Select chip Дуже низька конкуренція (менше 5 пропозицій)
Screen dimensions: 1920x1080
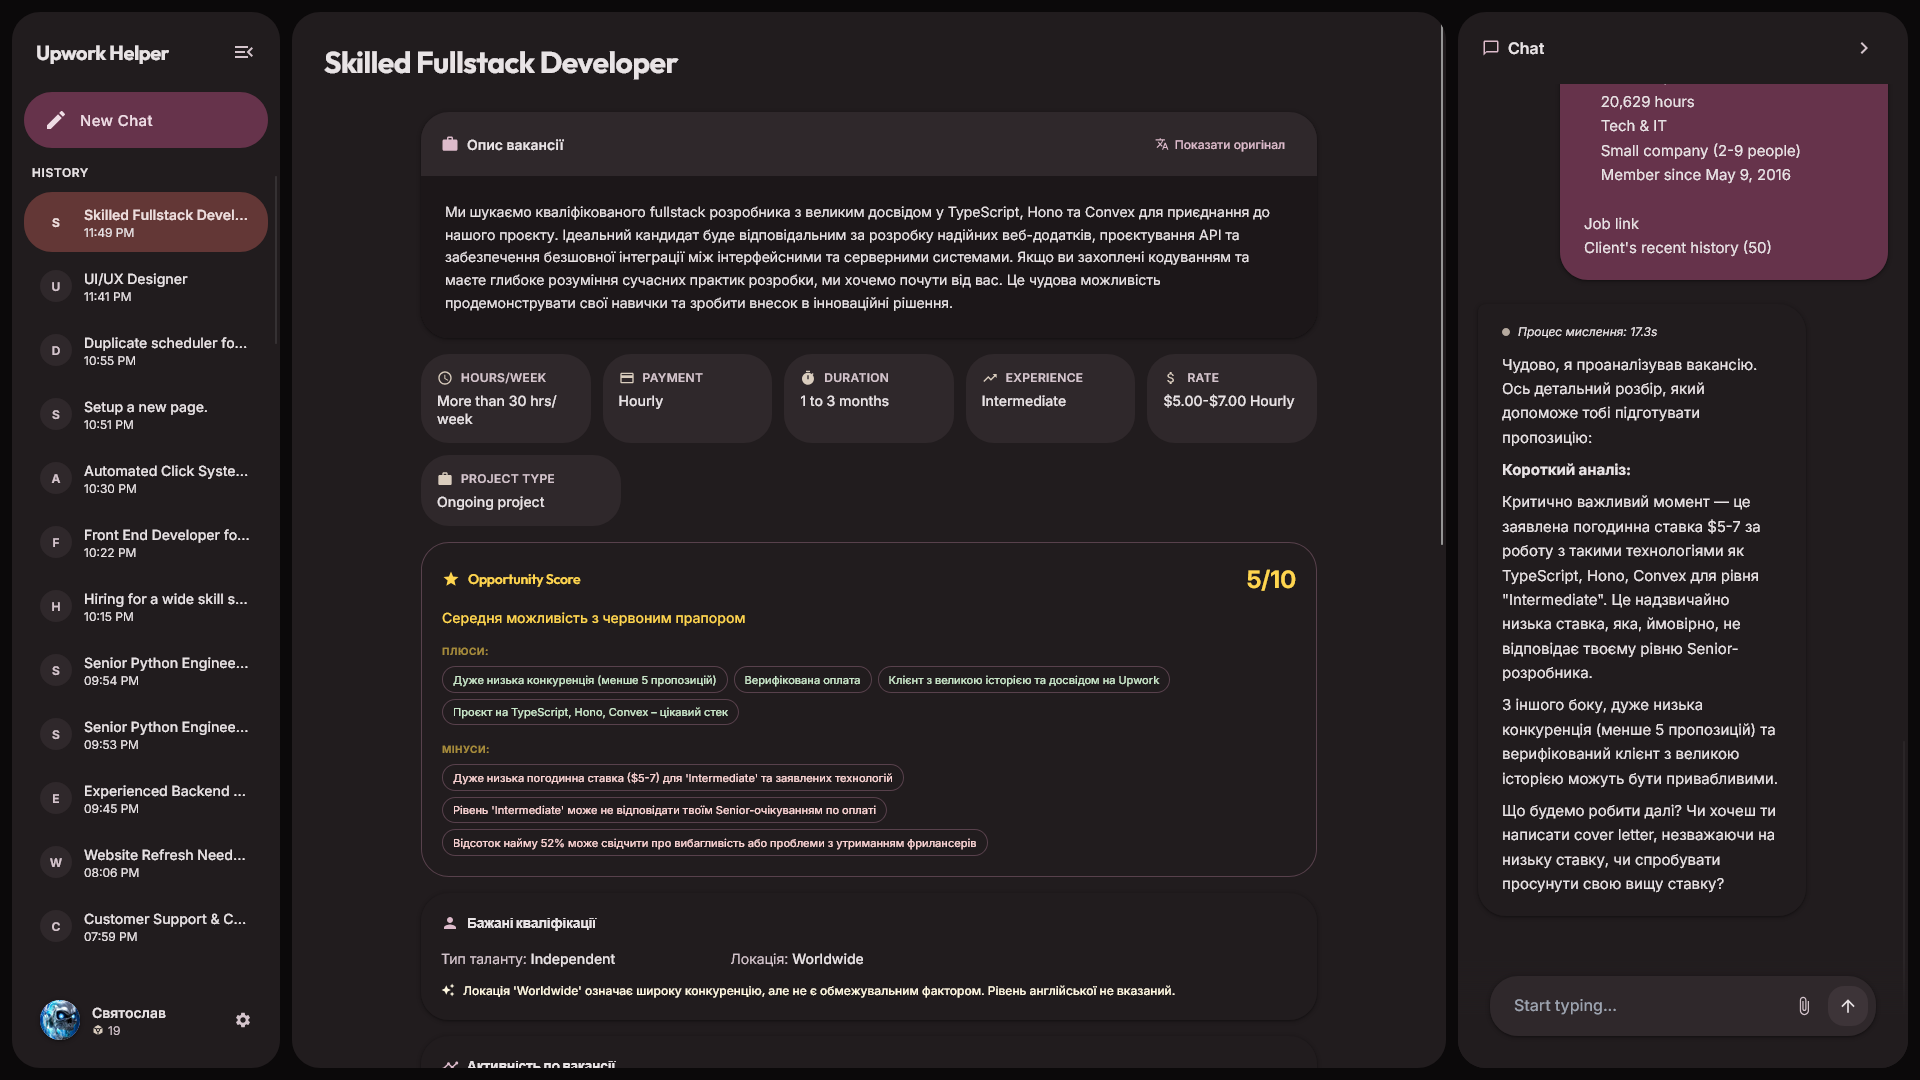(585, 680)
